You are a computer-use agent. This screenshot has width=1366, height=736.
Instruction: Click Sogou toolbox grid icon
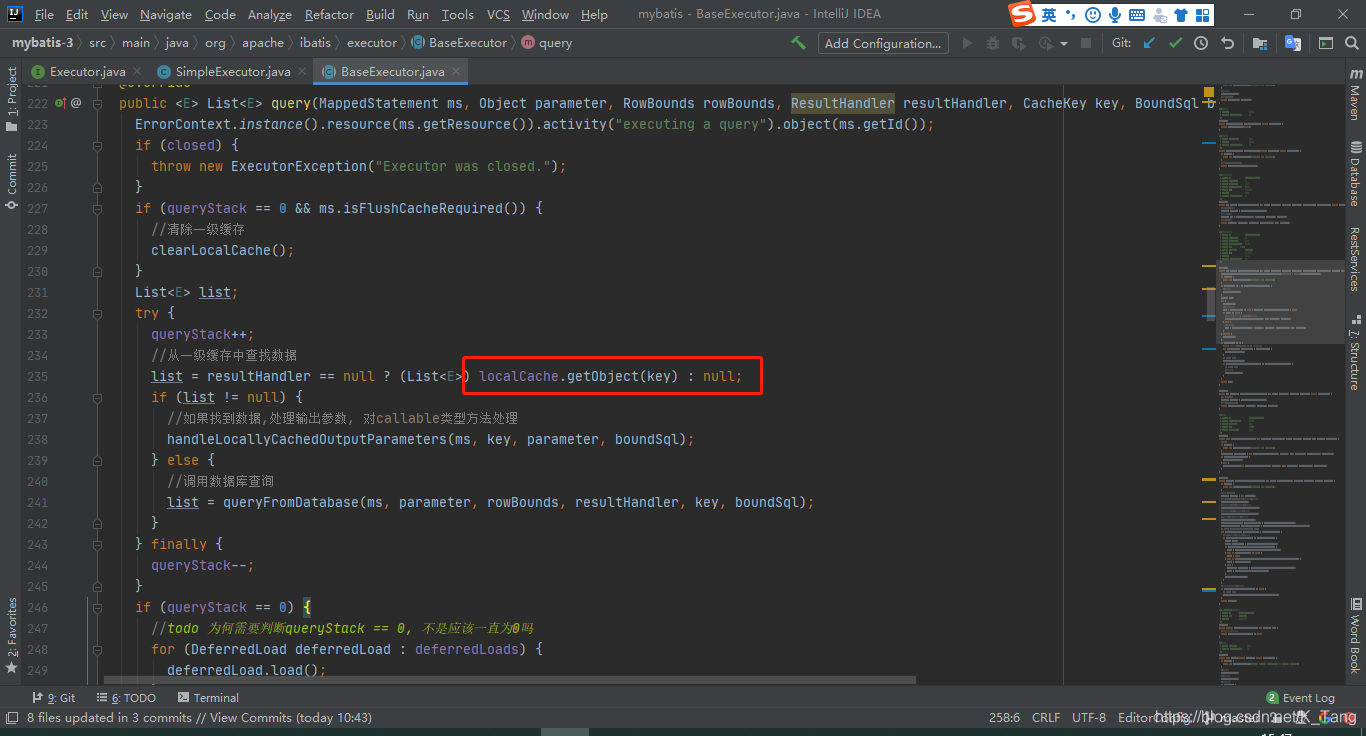point(1203,15)
